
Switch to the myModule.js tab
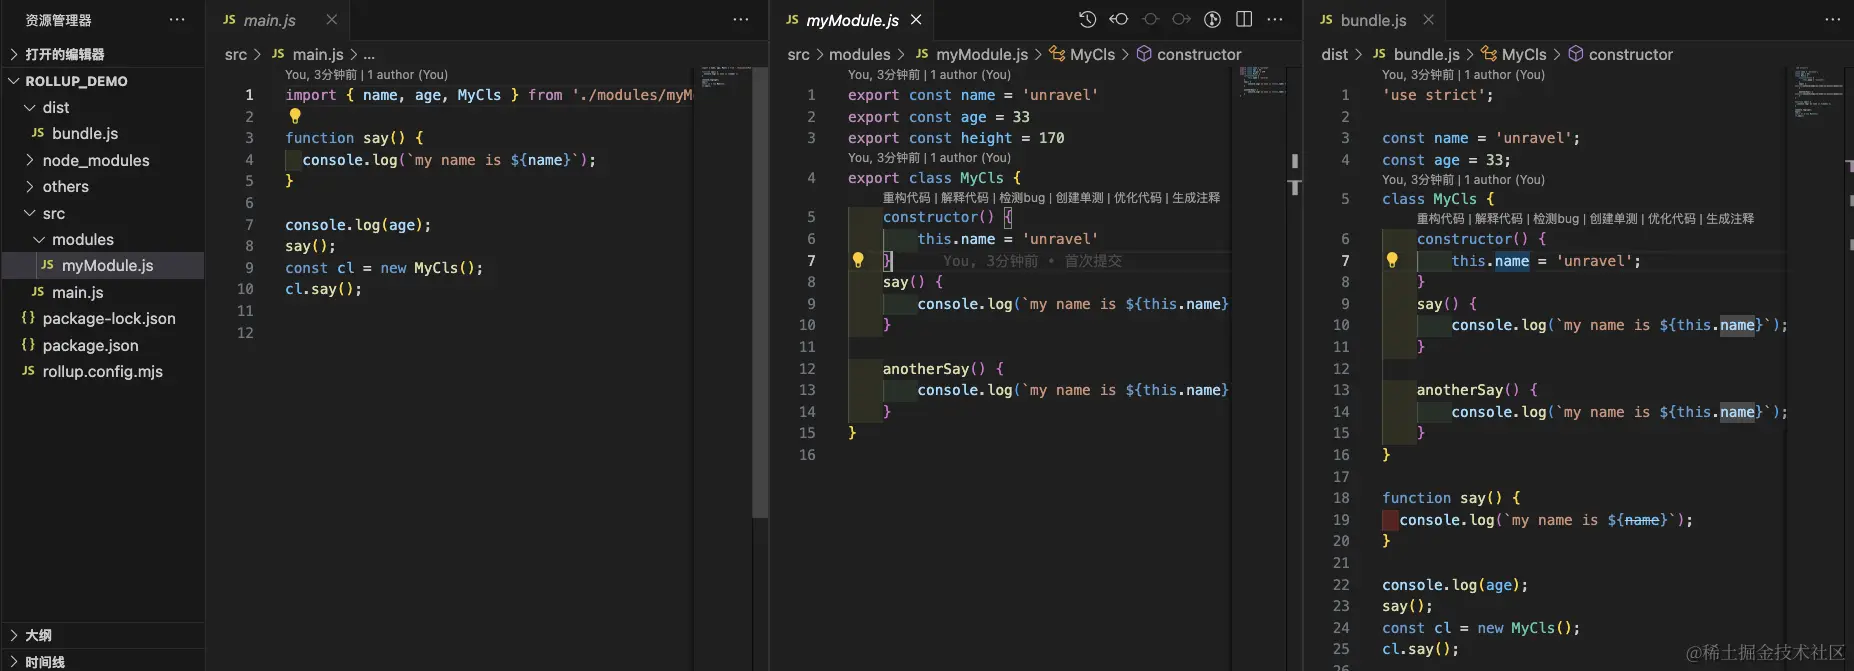click(852, 20)
